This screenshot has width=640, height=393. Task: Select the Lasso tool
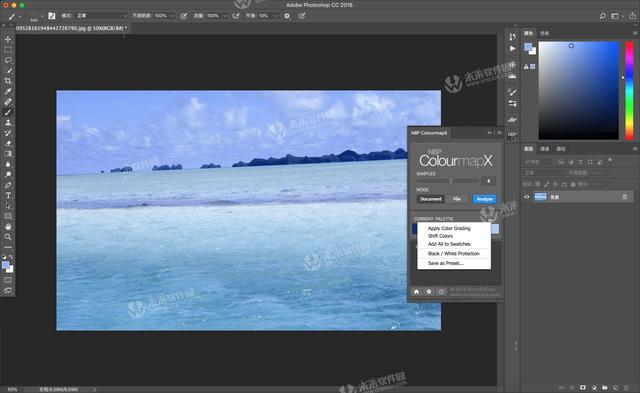coord(8,60)
